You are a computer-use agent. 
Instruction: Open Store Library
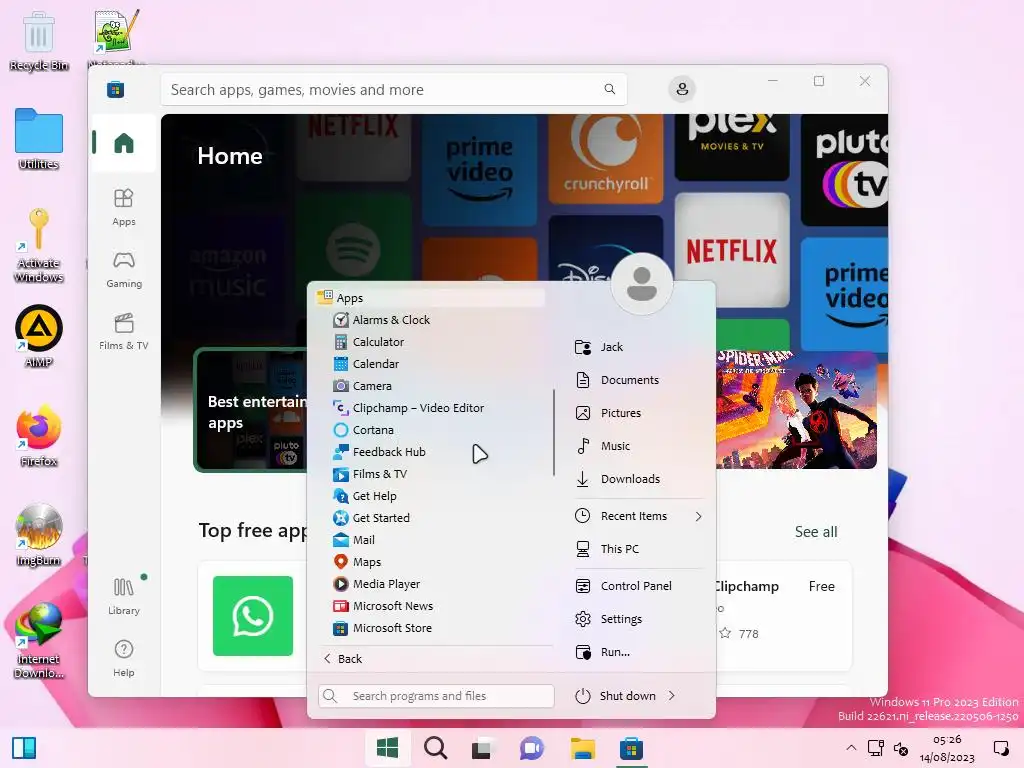pos(123,596)
